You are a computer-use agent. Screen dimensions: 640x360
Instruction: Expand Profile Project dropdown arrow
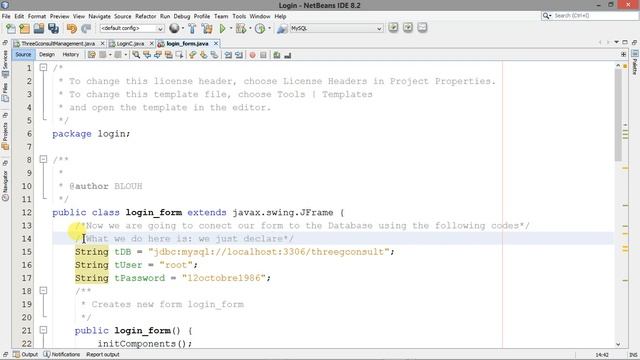click(269, 29)
